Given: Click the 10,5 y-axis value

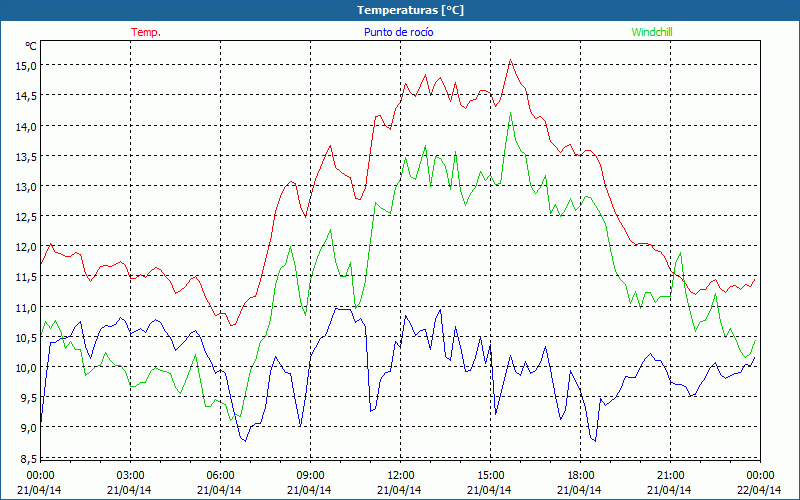Looking at the screenshot, I should [x=26, y=337].
